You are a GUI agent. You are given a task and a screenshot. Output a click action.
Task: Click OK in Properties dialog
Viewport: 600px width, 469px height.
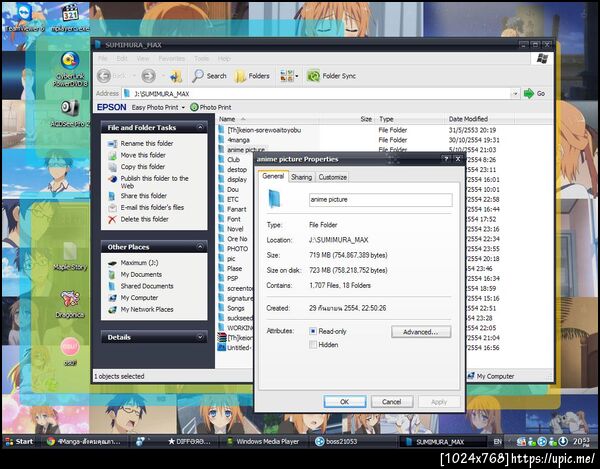point(344,402)
